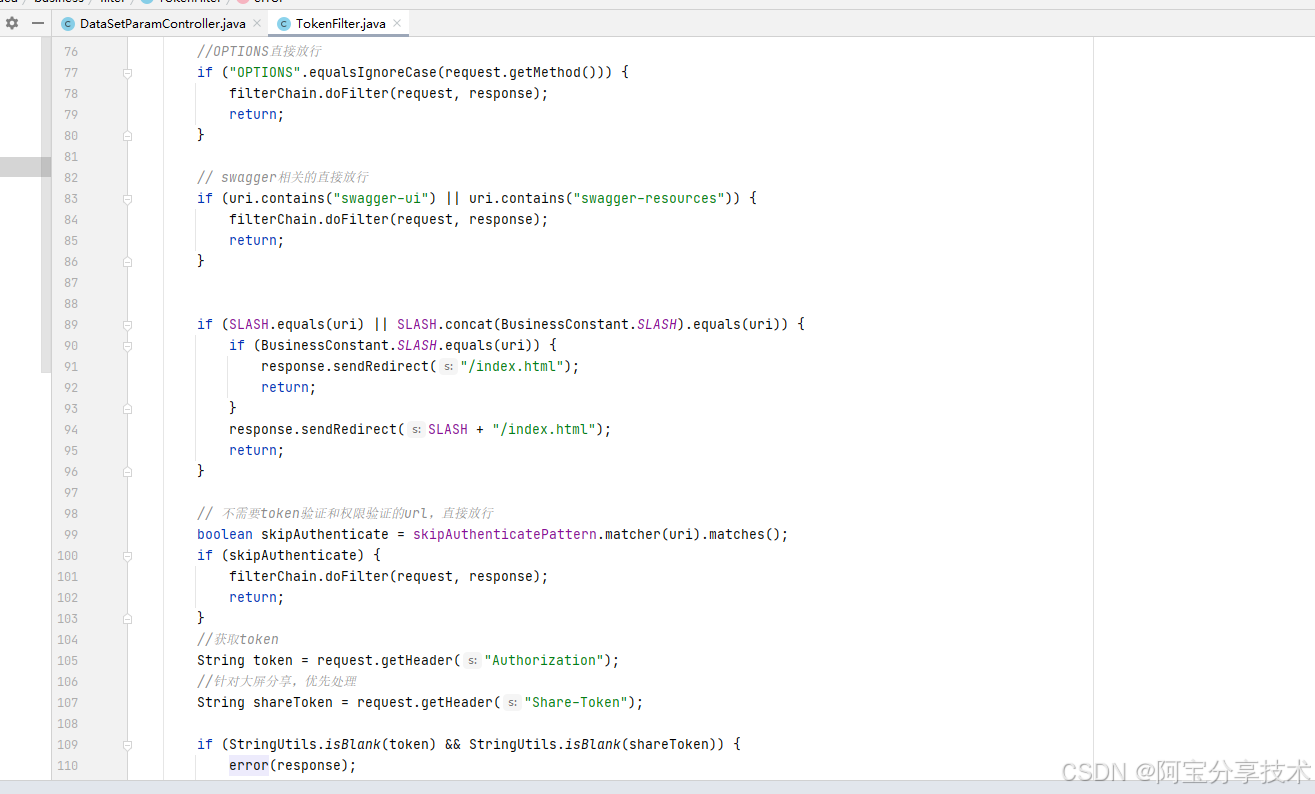Select the TokenFilter.java tab
This screenshot has height=794, width=1315.
339,23
